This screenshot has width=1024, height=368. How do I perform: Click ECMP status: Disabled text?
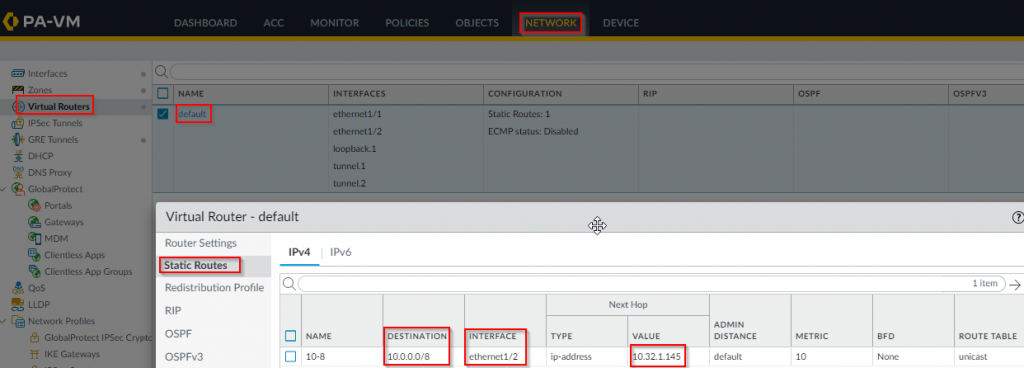(533, 131)
